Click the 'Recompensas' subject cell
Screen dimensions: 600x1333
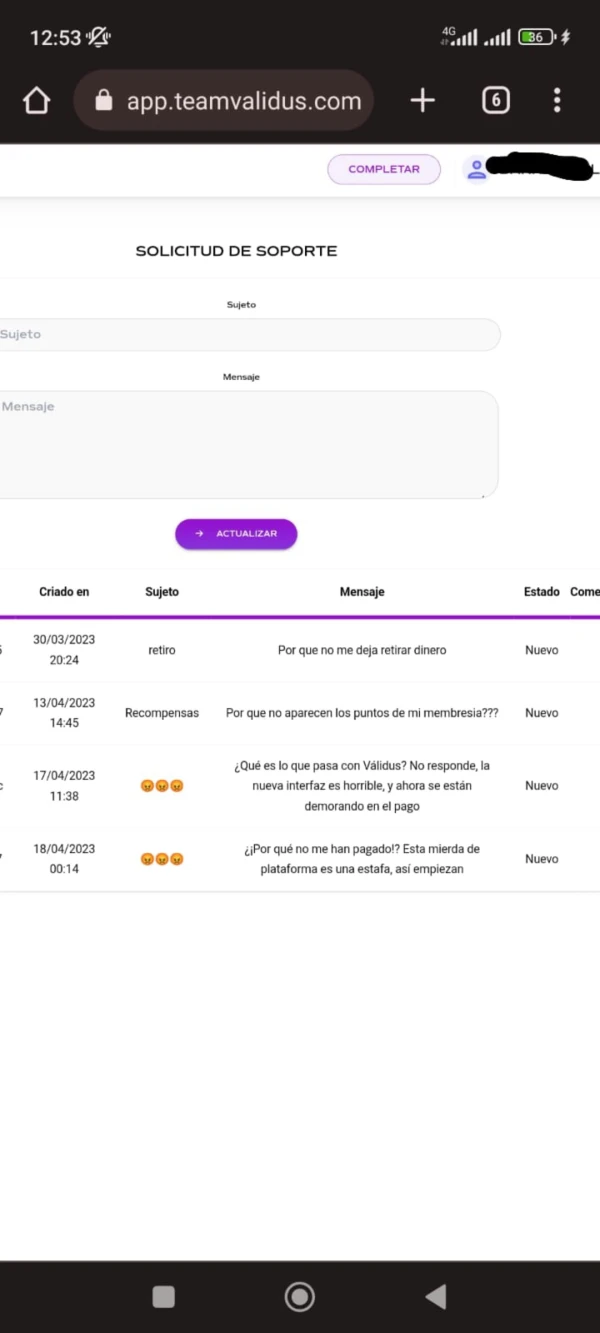(x=162, y=713)
